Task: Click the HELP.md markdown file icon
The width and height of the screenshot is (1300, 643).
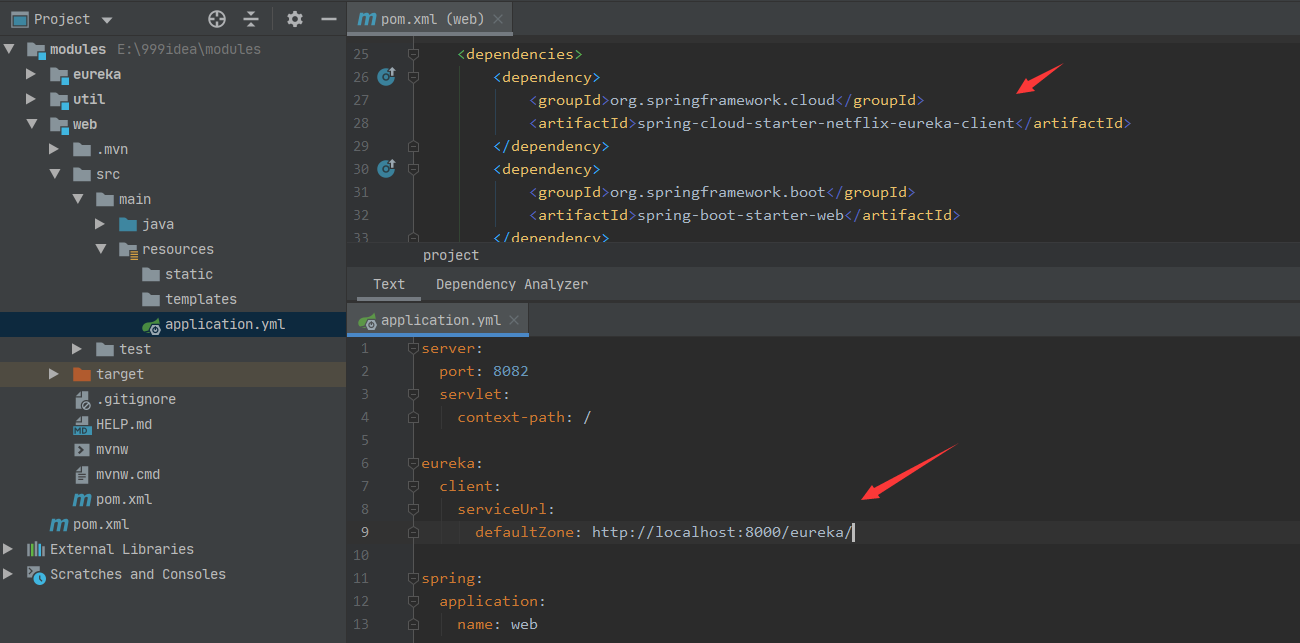Action: (82, 424)
